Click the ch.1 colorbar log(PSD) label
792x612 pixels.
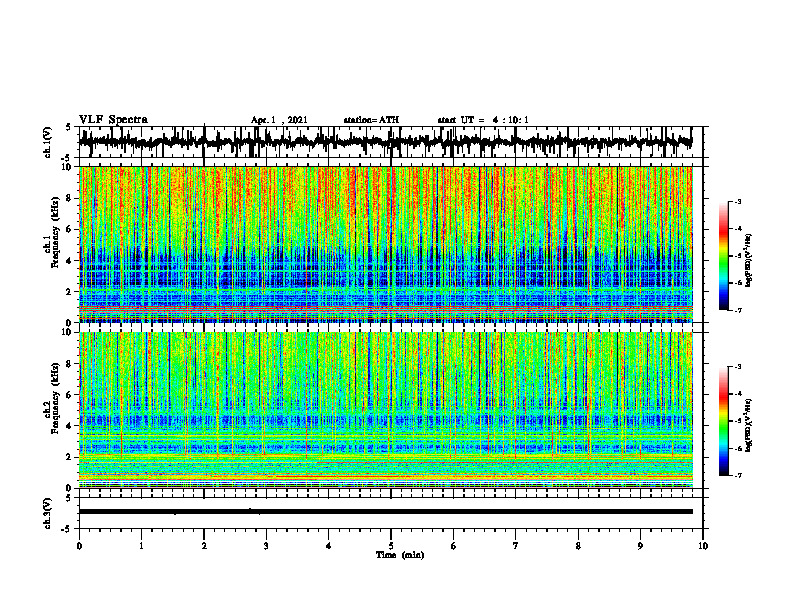pyautogui.click(x=749, y=258)
